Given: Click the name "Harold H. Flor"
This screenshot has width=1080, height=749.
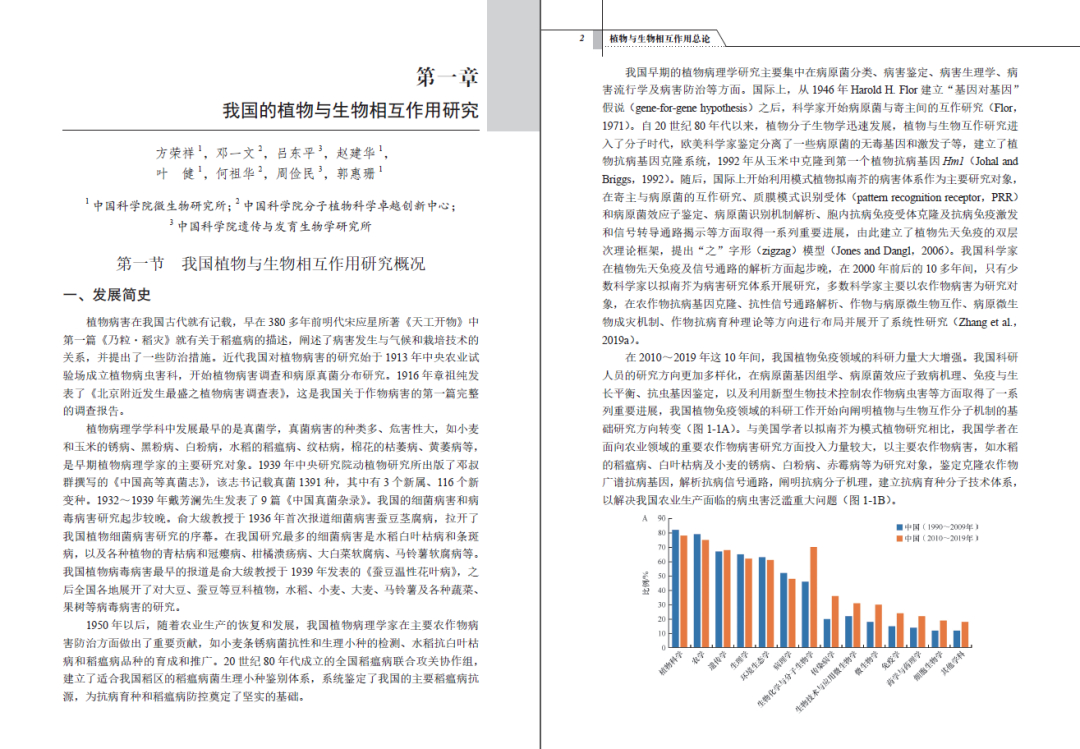Looking at the screenshot, I should pyautogui.click(x=884, y=90).
